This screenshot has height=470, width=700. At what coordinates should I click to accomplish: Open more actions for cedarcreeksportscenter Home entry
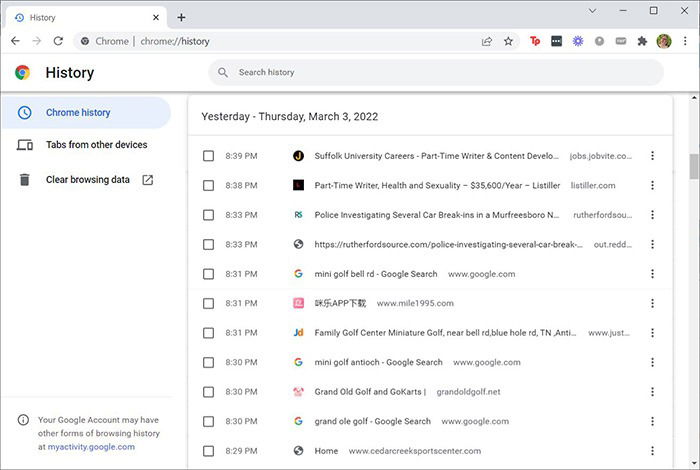coord(652,451)
